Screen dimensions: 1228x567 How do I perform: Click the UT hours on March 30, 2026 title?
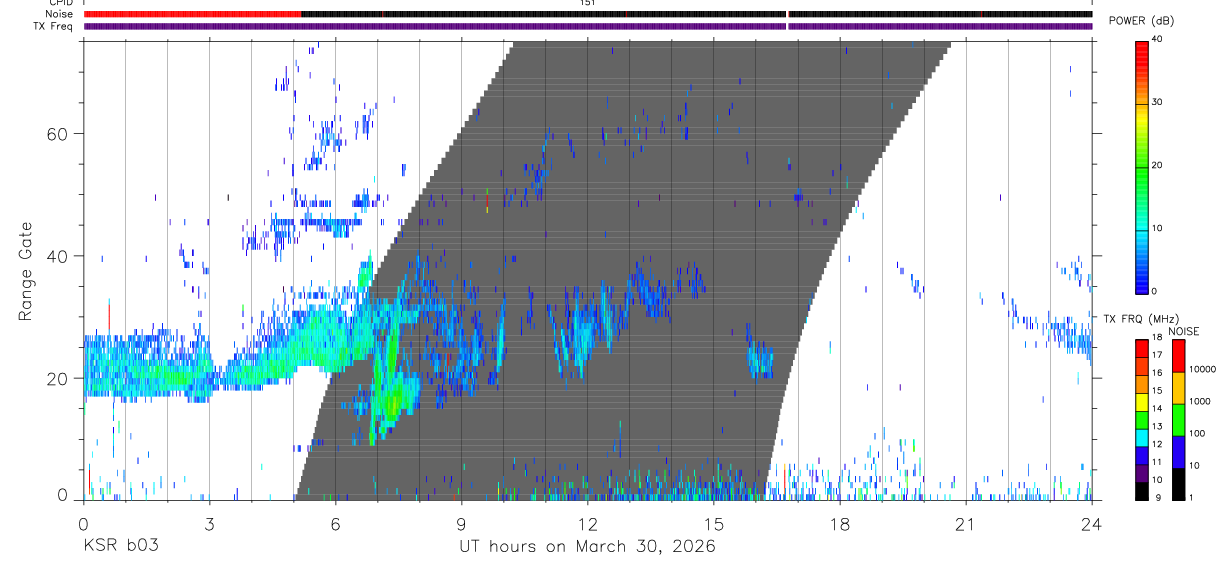(x=587, y=547)
